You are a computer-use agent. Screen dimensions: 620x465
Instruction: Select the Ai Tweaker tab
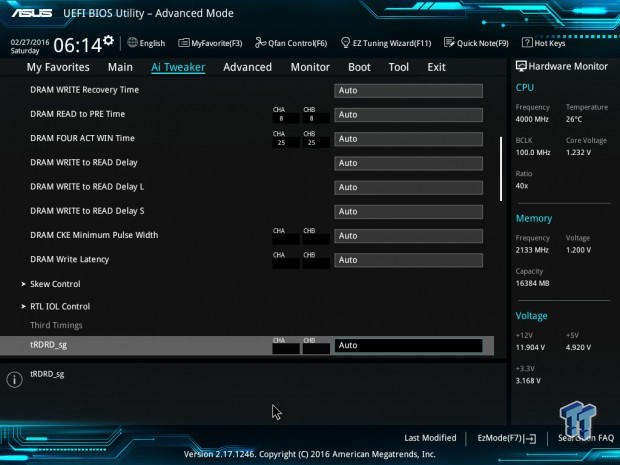[x=178, y=67]
